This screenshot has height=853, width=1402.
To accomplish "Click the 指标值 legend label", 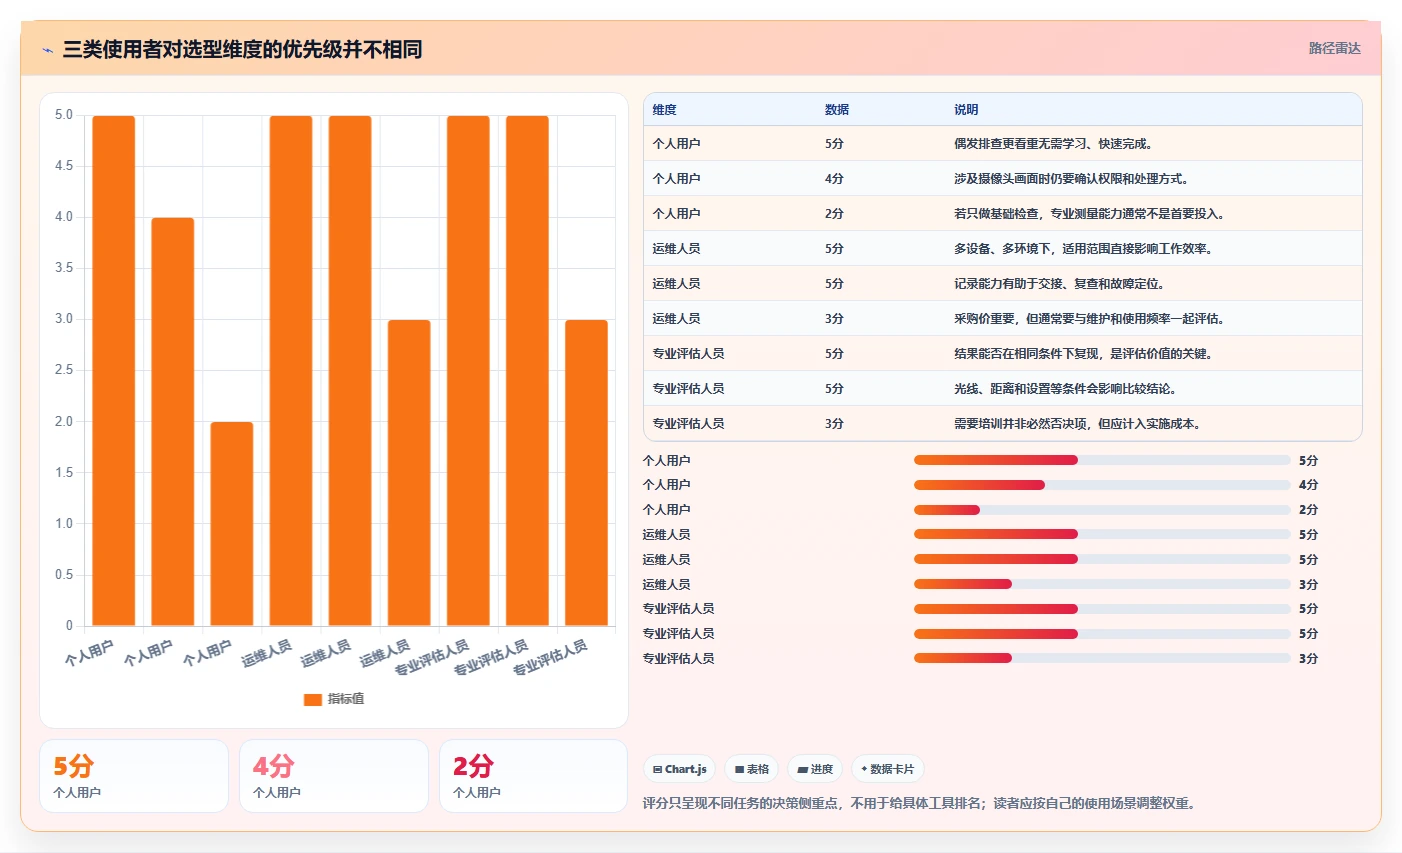I will [x=346, y=699].
